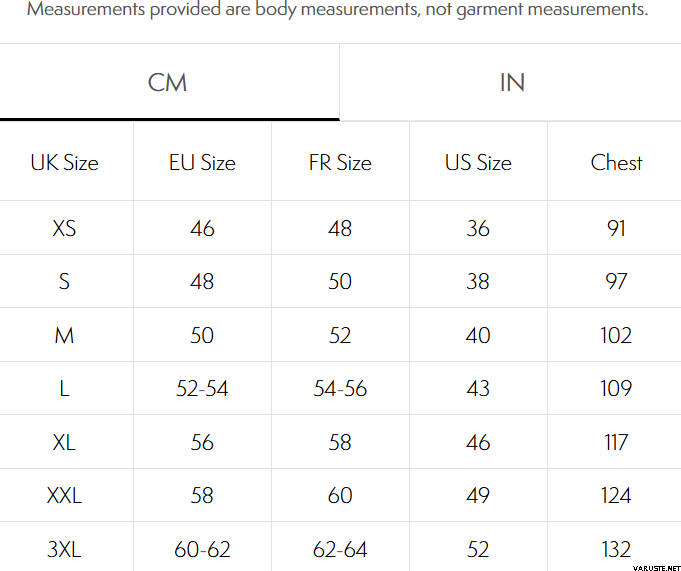Select the L size row label
Image resolution: width=681 pixels, height=571 pixels.
coord(65,389)
